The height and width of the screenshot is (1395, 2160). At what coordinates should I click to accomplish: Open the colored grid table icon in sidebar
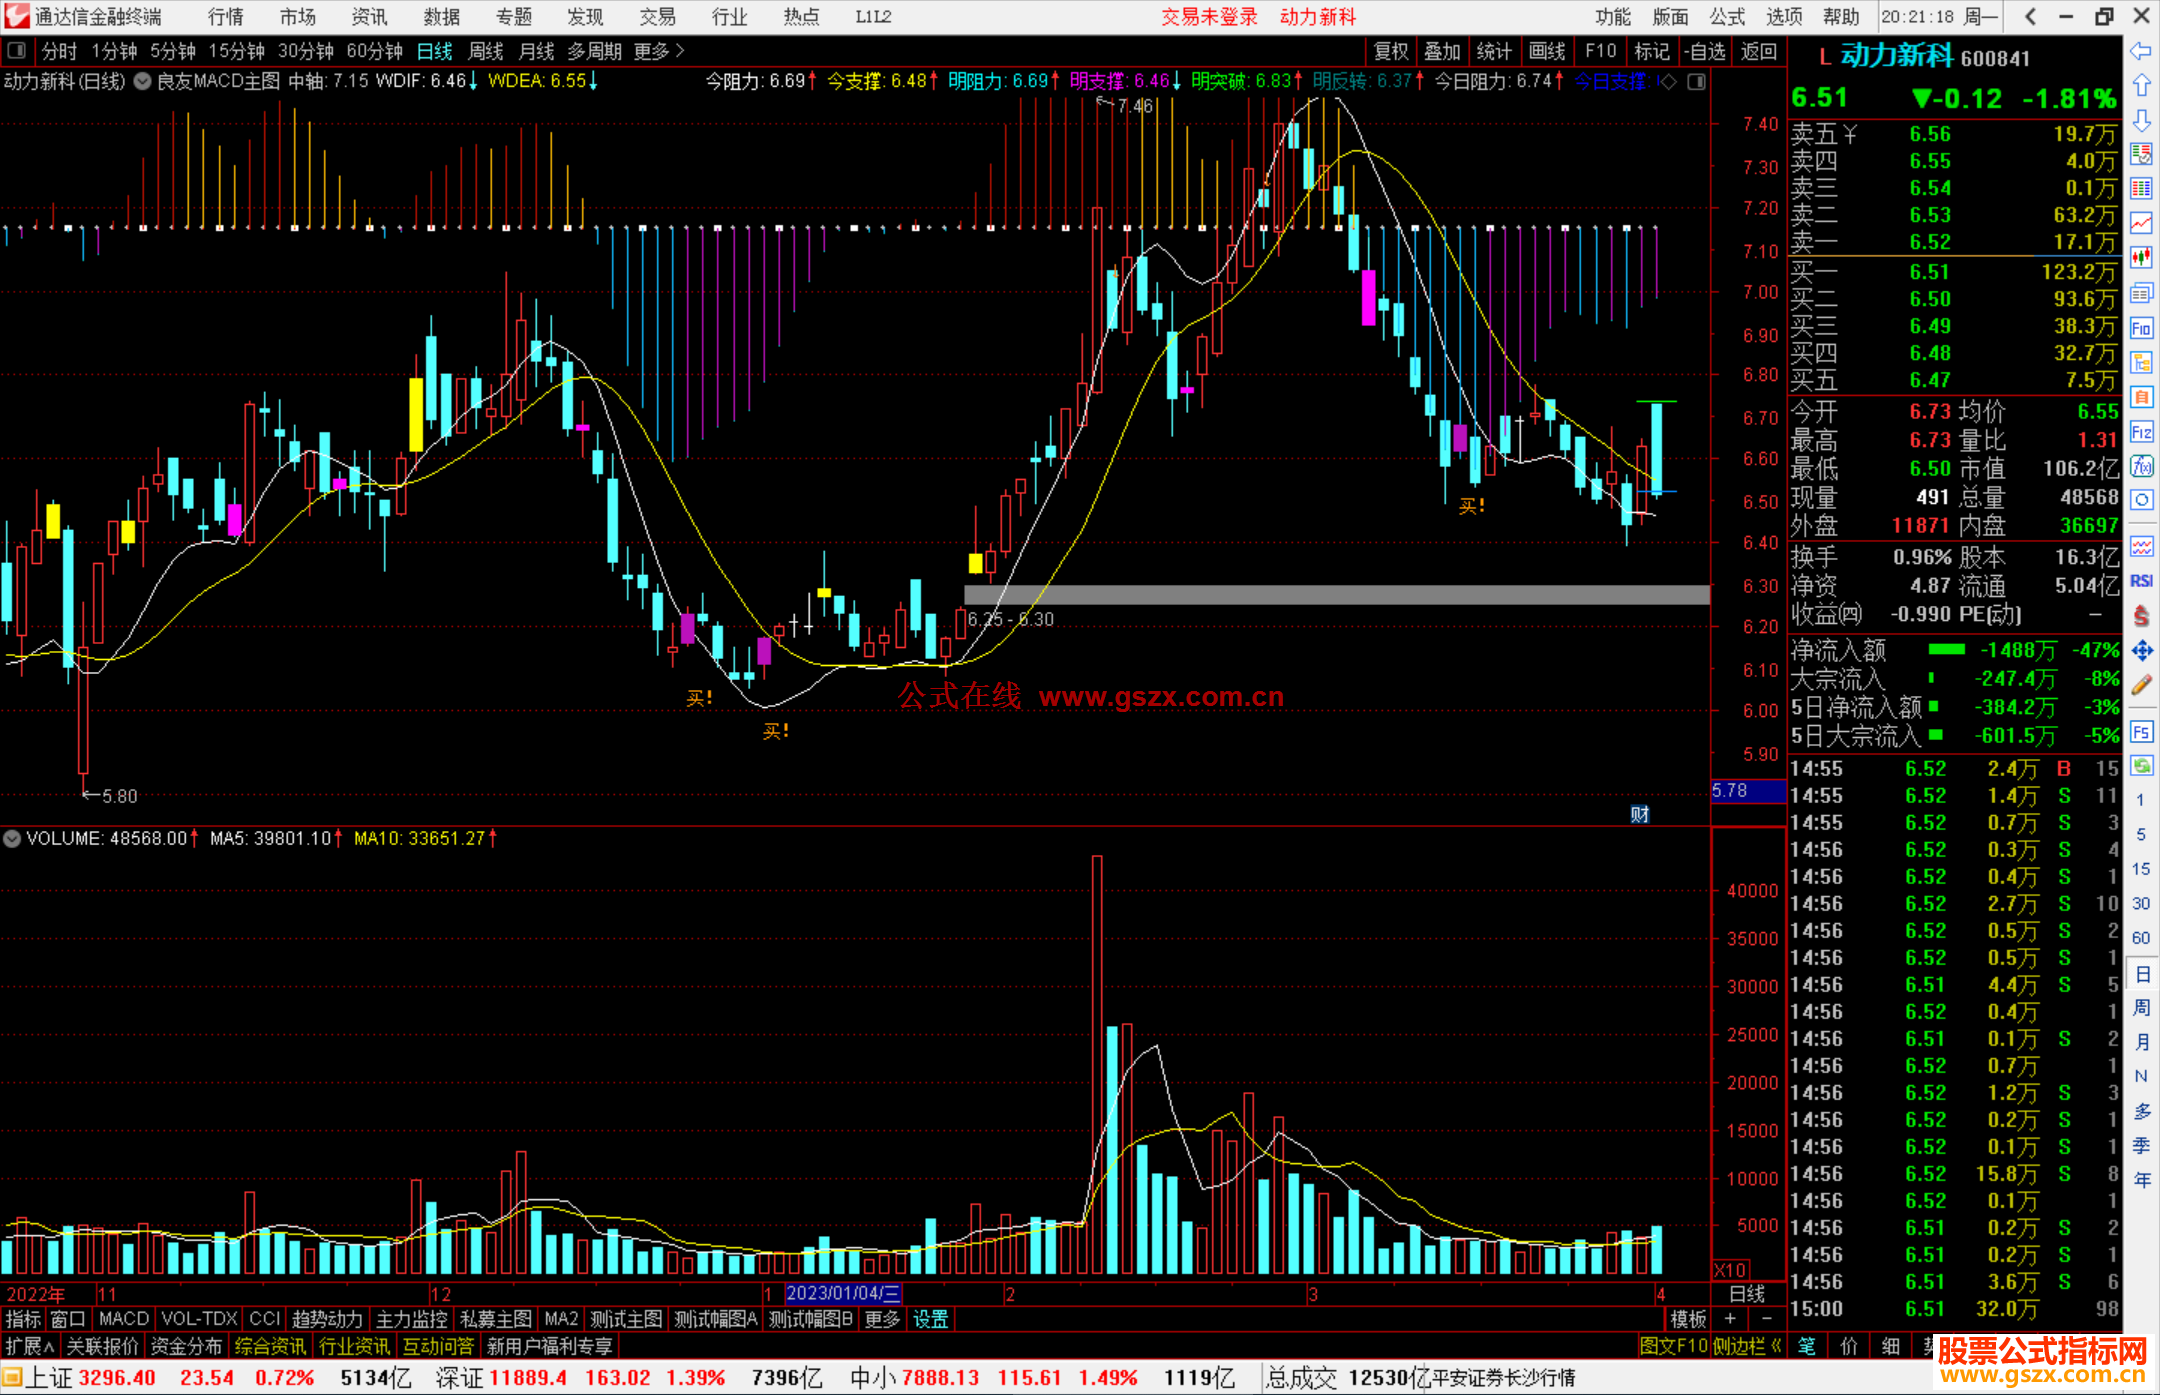pyautogui.click(x=2141, y=189)
